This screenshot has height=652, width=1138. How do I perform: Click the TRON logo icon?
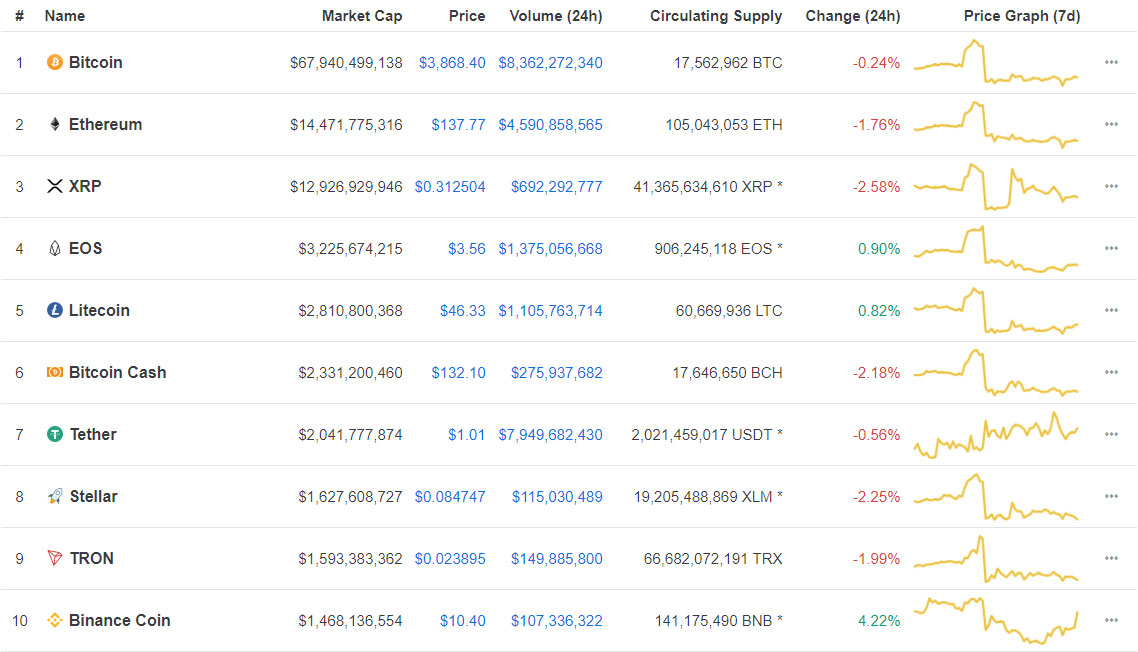54,558
